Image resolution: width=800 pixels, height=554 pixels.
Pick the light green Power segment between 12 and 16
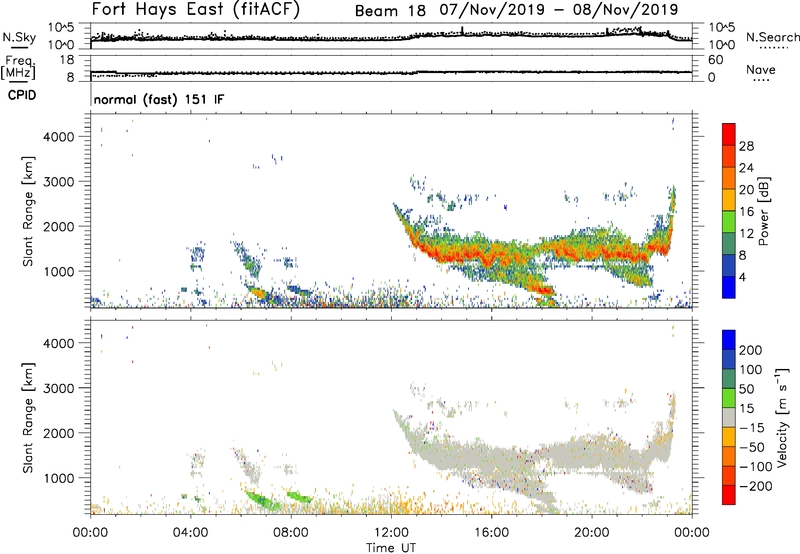coord(729,222)
